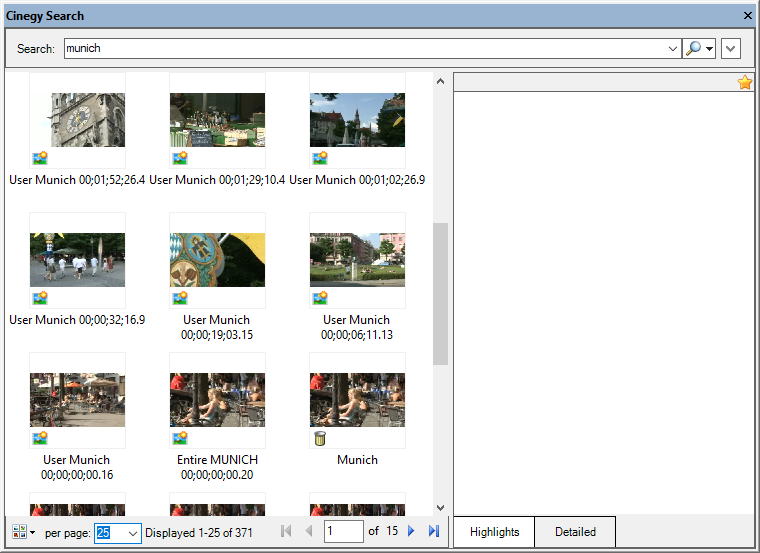Select clip thumbnail User Munich 00;00;00;00.16
Image resolution: width=760 pixels, height=553 pixels.
[78, 400]
